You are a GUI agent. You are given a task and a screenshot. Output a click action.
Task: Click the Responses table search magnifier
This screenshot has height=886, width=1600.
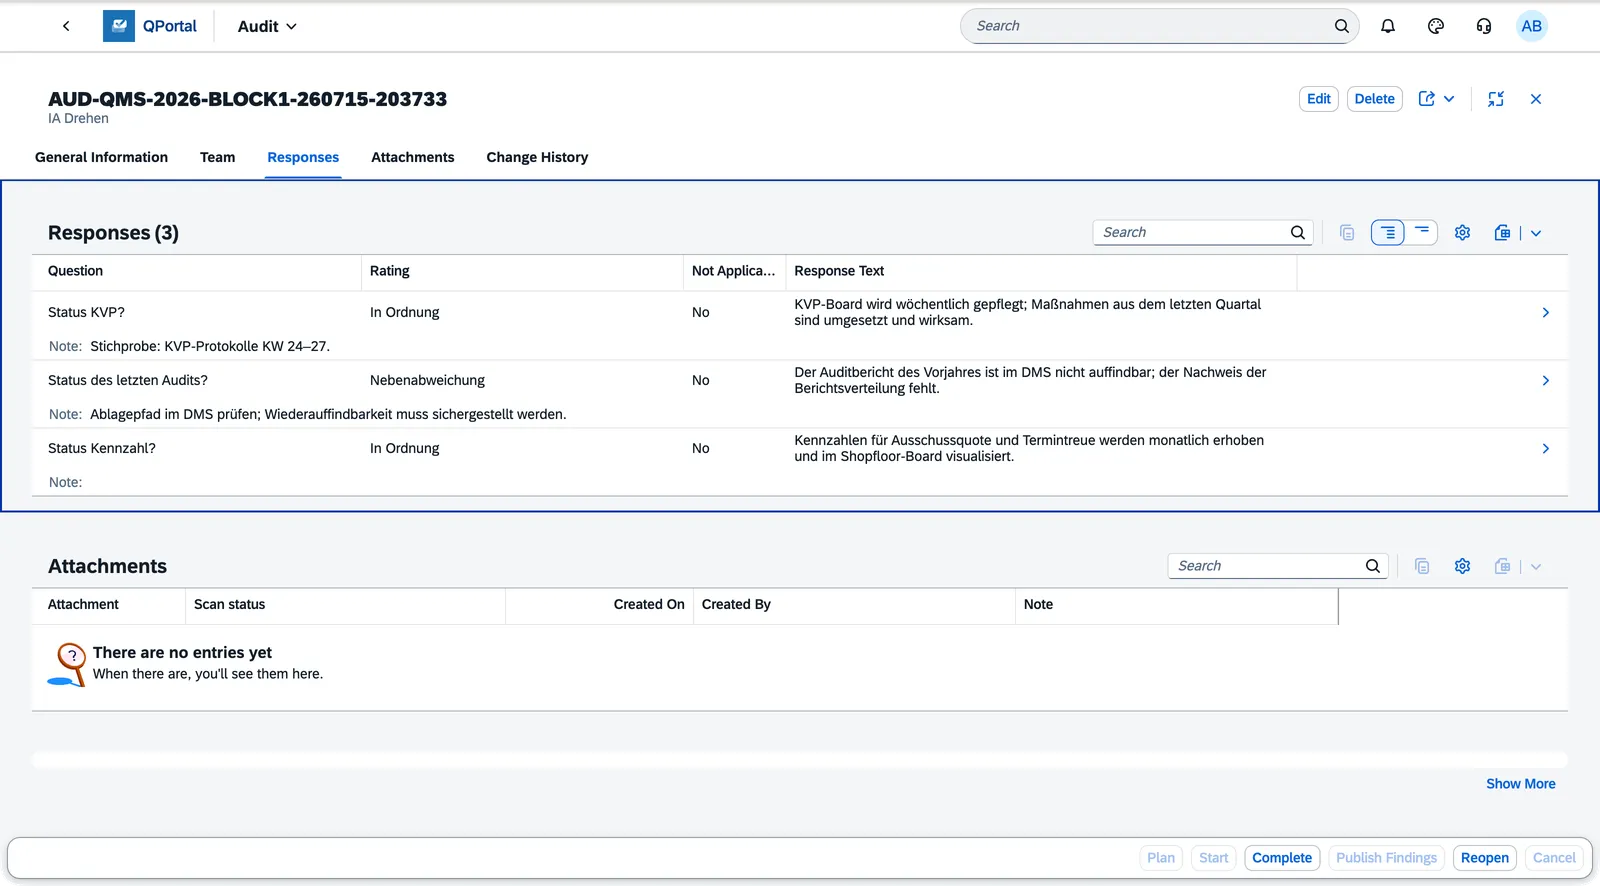tap(1298, 232)
